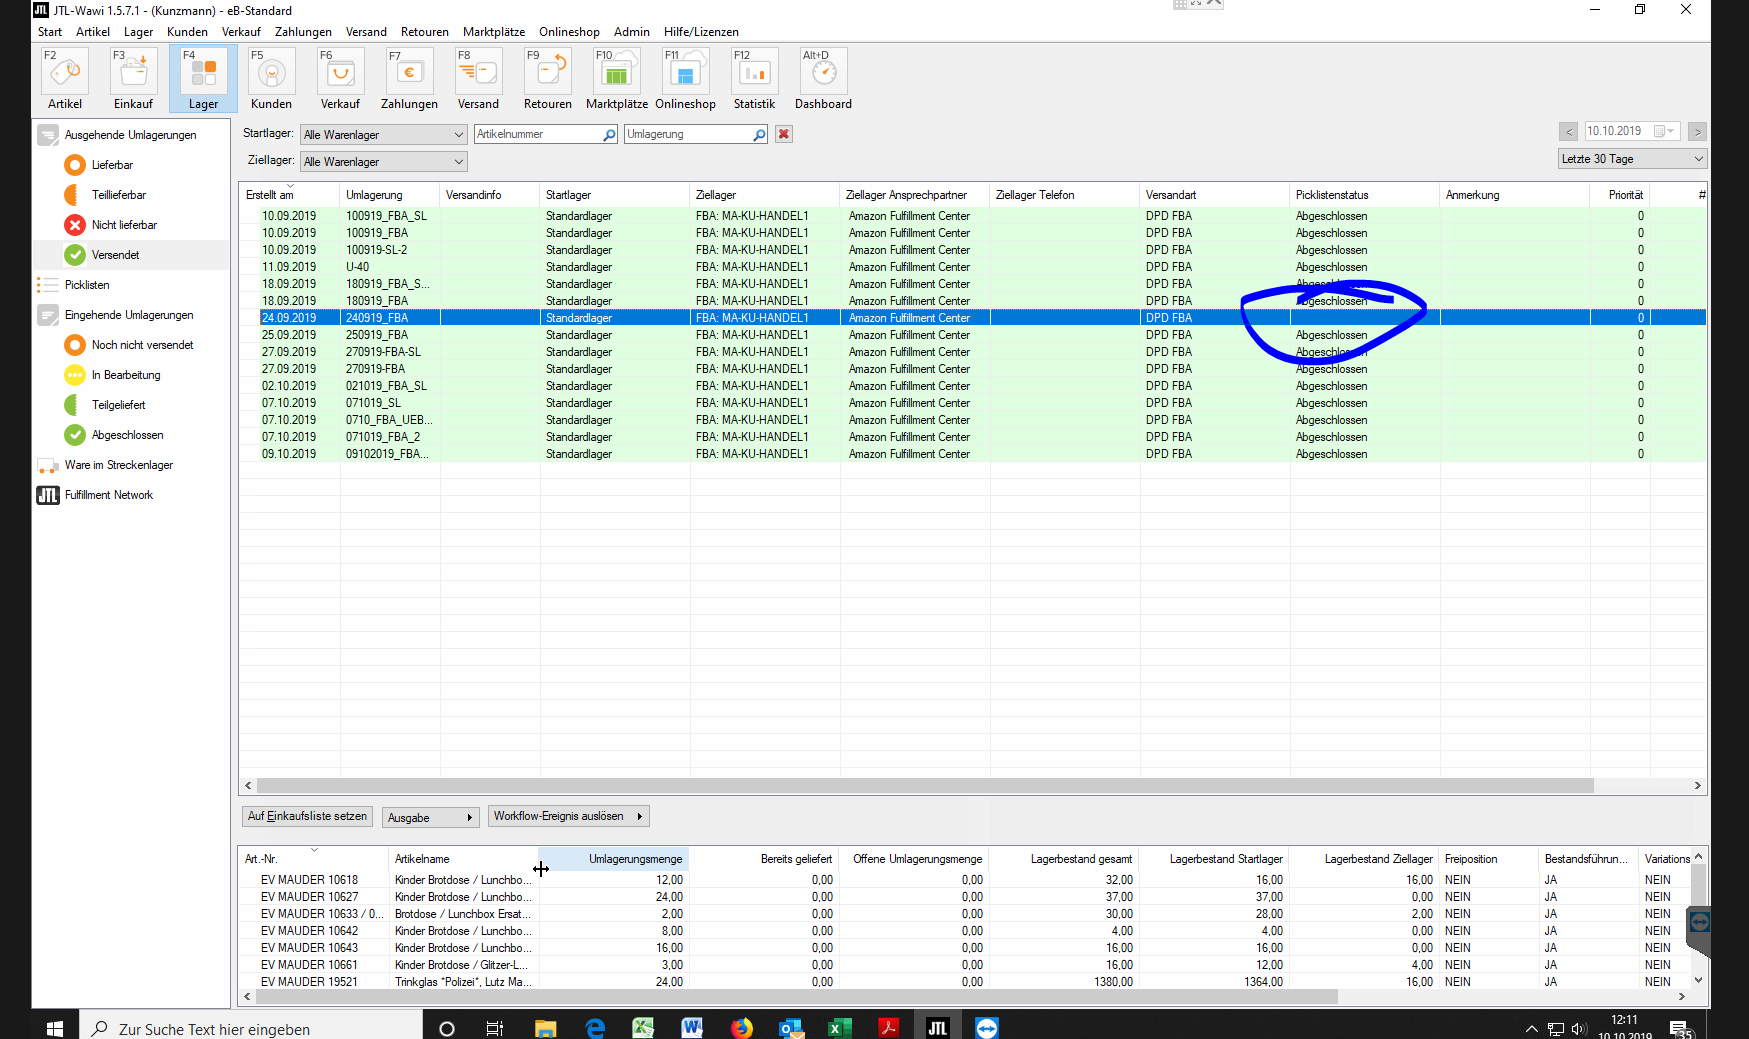Open Outlook from the taskbar

coord(790,1028)
